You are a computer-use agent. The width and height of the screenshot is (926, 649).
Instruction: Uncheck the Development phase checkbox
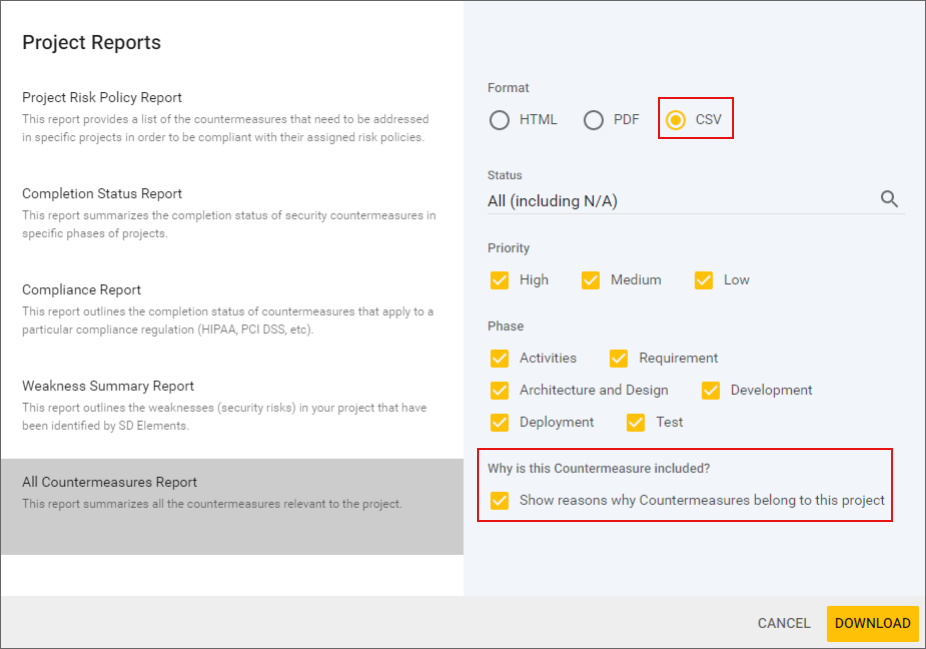click(711, 390)
